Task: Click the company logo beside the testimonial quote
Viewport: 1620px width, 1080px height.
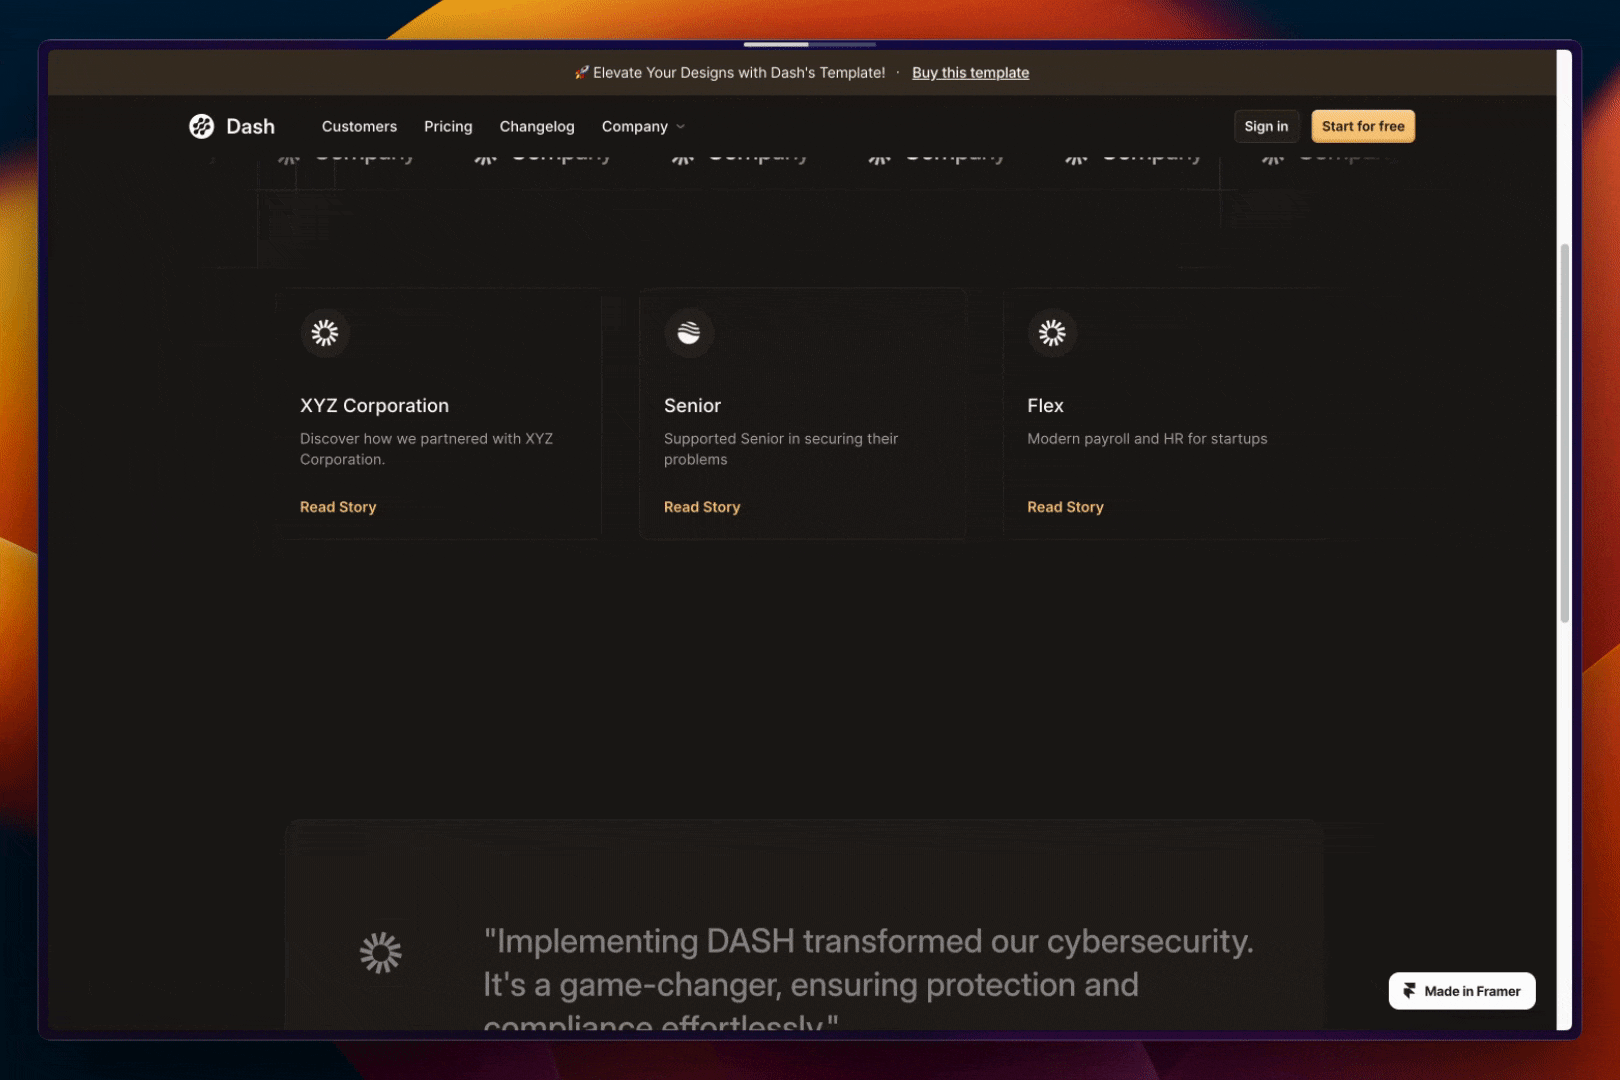Action: pyautogui.click(x=380, y=952)
